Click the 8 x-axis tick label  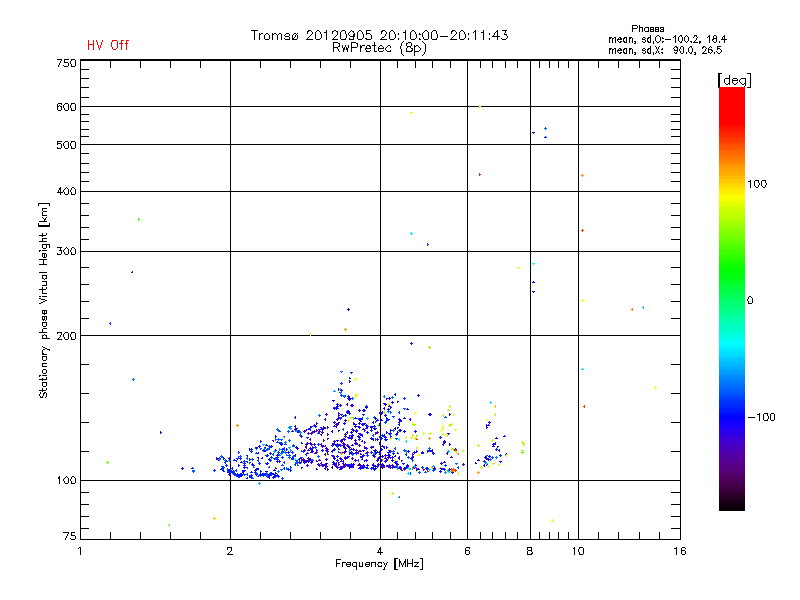(x=530, y=551)
